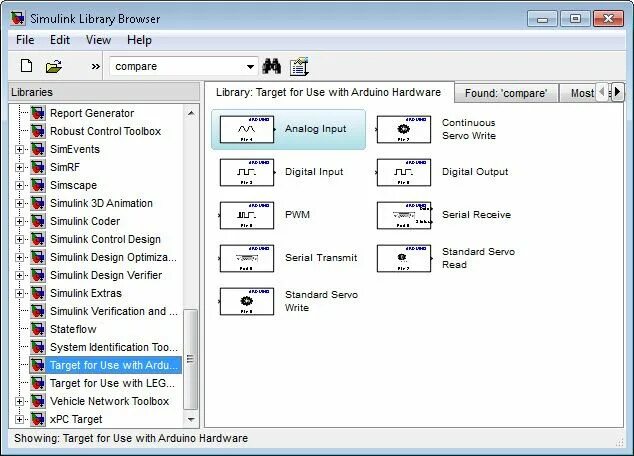The image size is (634, 456).
Task: Click the Open model folder icon
Action: point(54,66)
